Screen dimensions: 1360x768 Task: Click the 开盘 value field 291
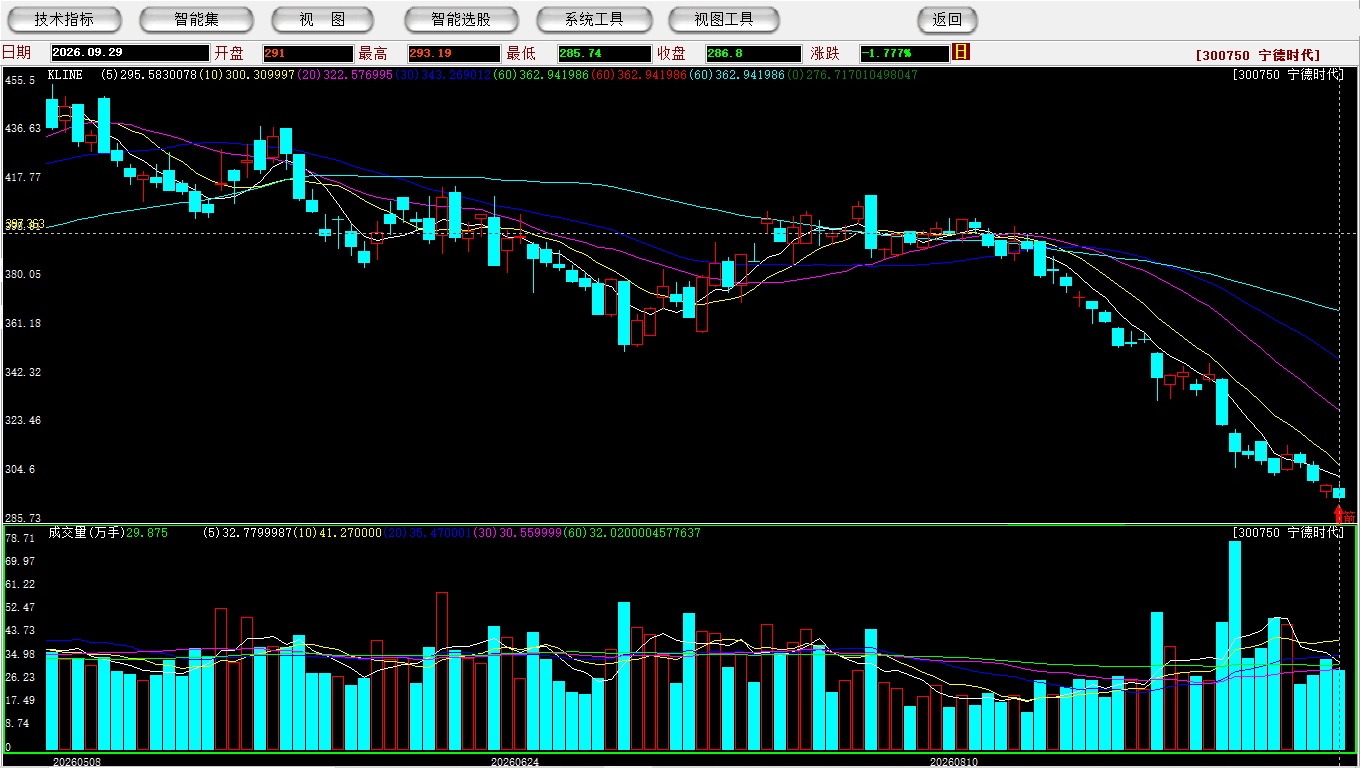point(308,53)
